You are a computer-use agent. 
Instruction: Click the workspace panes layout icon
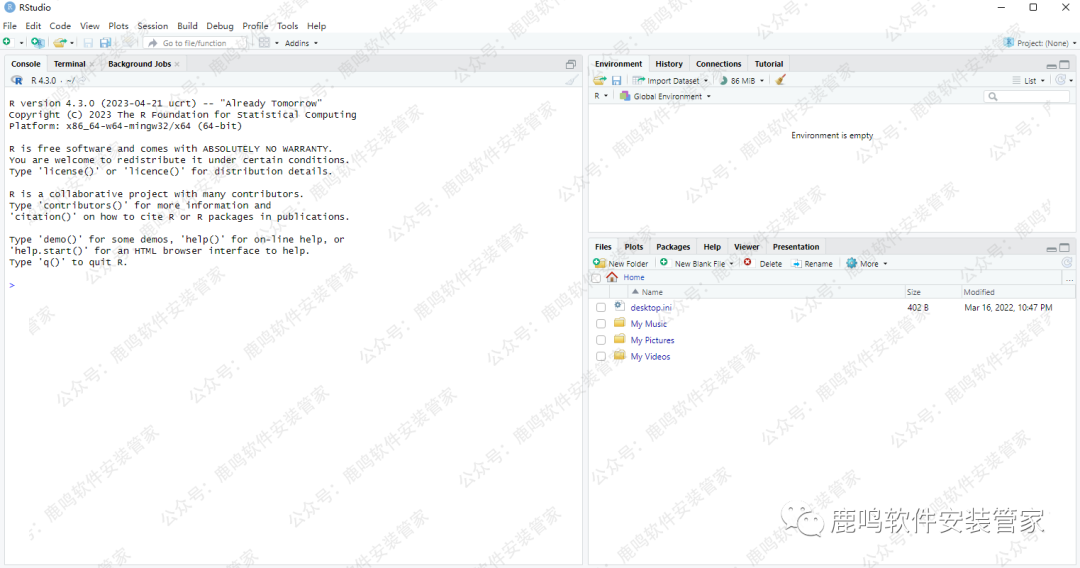[x=264, y=43]
